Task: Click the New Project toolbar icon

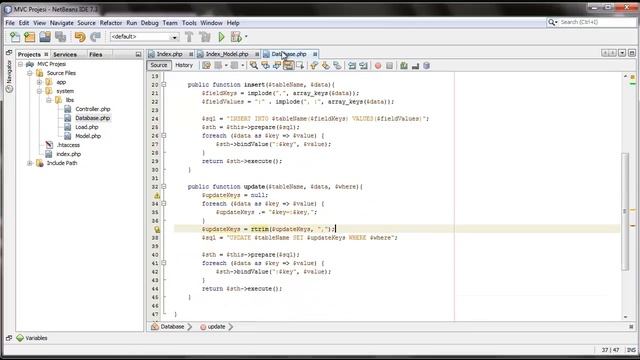Action: coord(29,37)
